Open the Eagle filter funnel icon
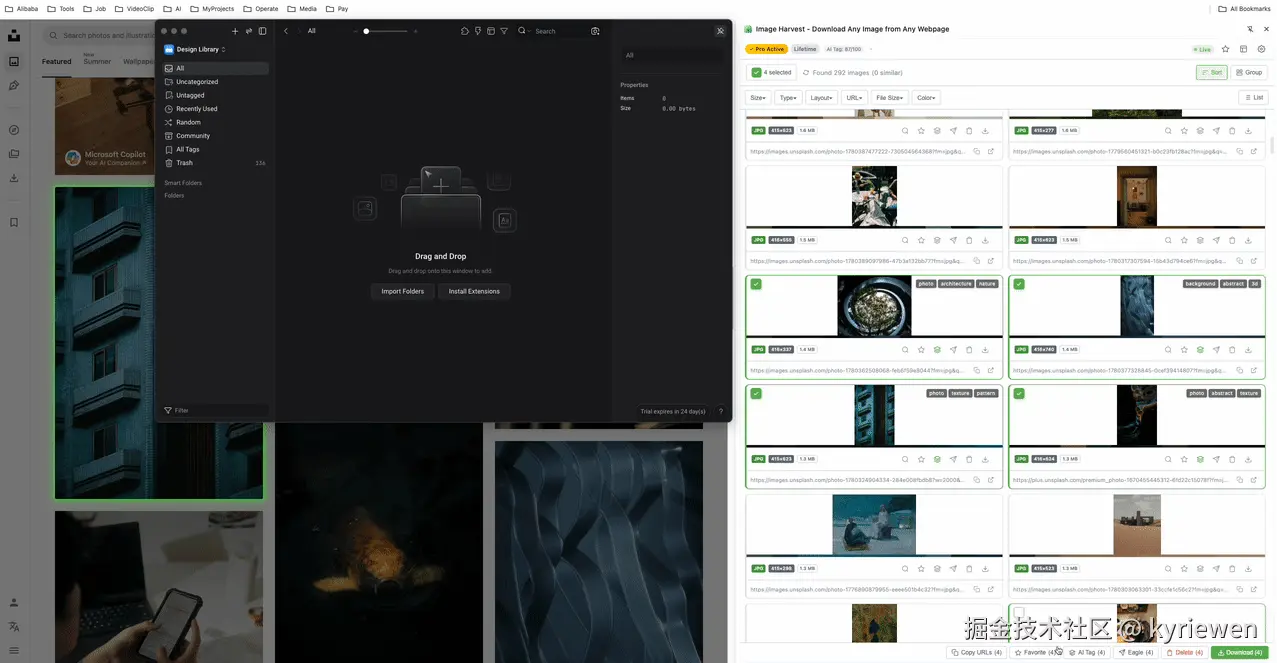This screenshot has height=663, width=1277. 503,31
